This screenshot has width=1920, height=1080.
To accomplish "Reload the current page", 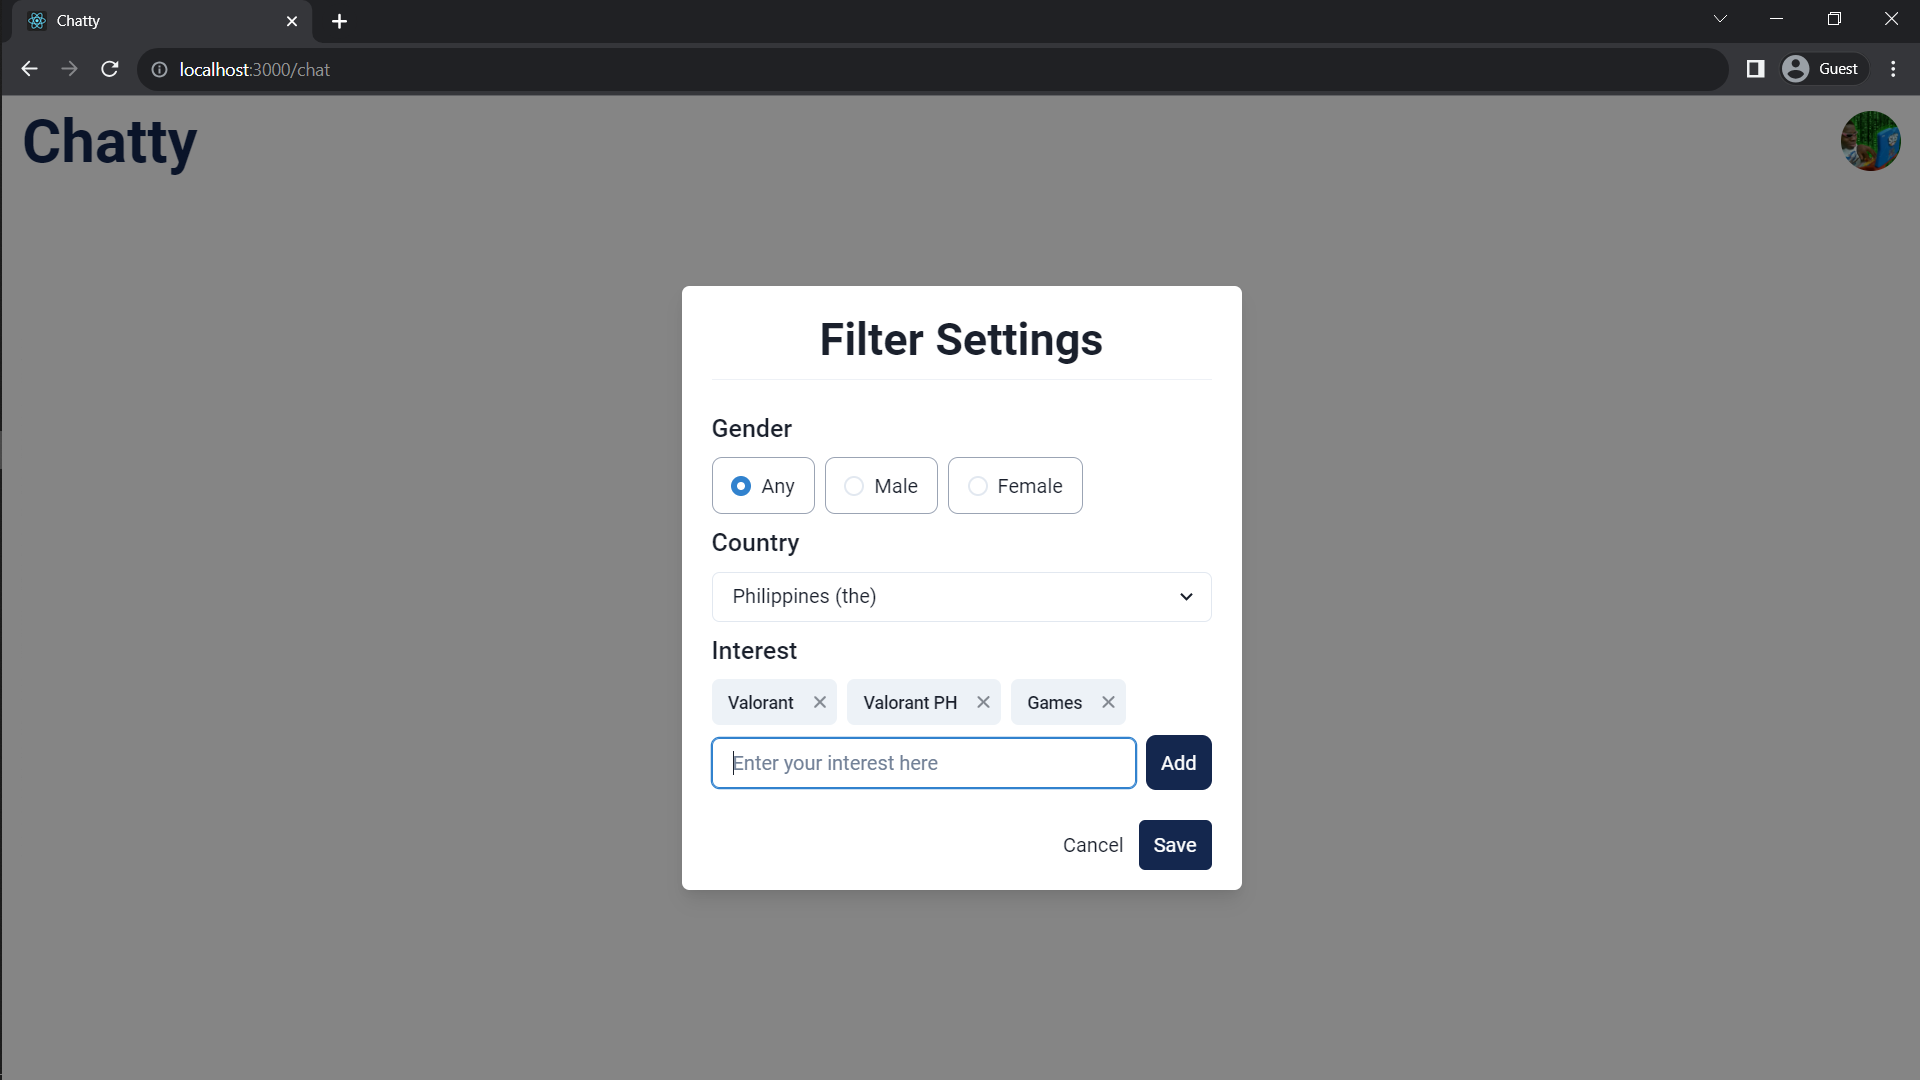I will click(110, 69).
